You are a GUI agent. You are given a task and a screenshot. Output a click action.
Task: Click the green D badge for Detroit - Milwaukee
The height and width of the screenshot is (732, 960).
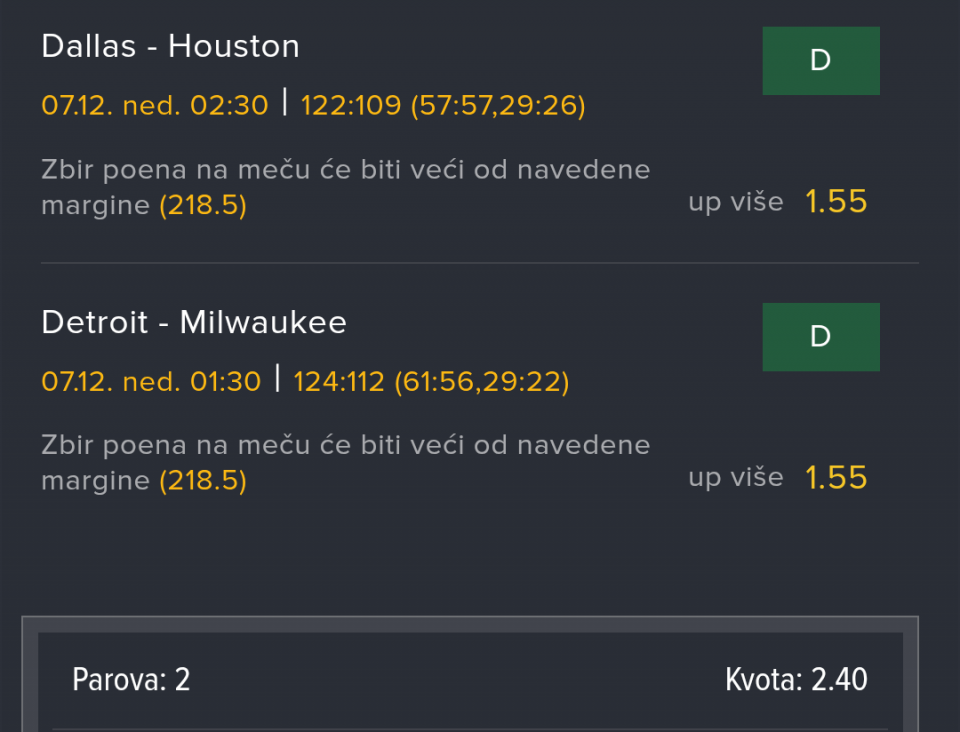820,337
